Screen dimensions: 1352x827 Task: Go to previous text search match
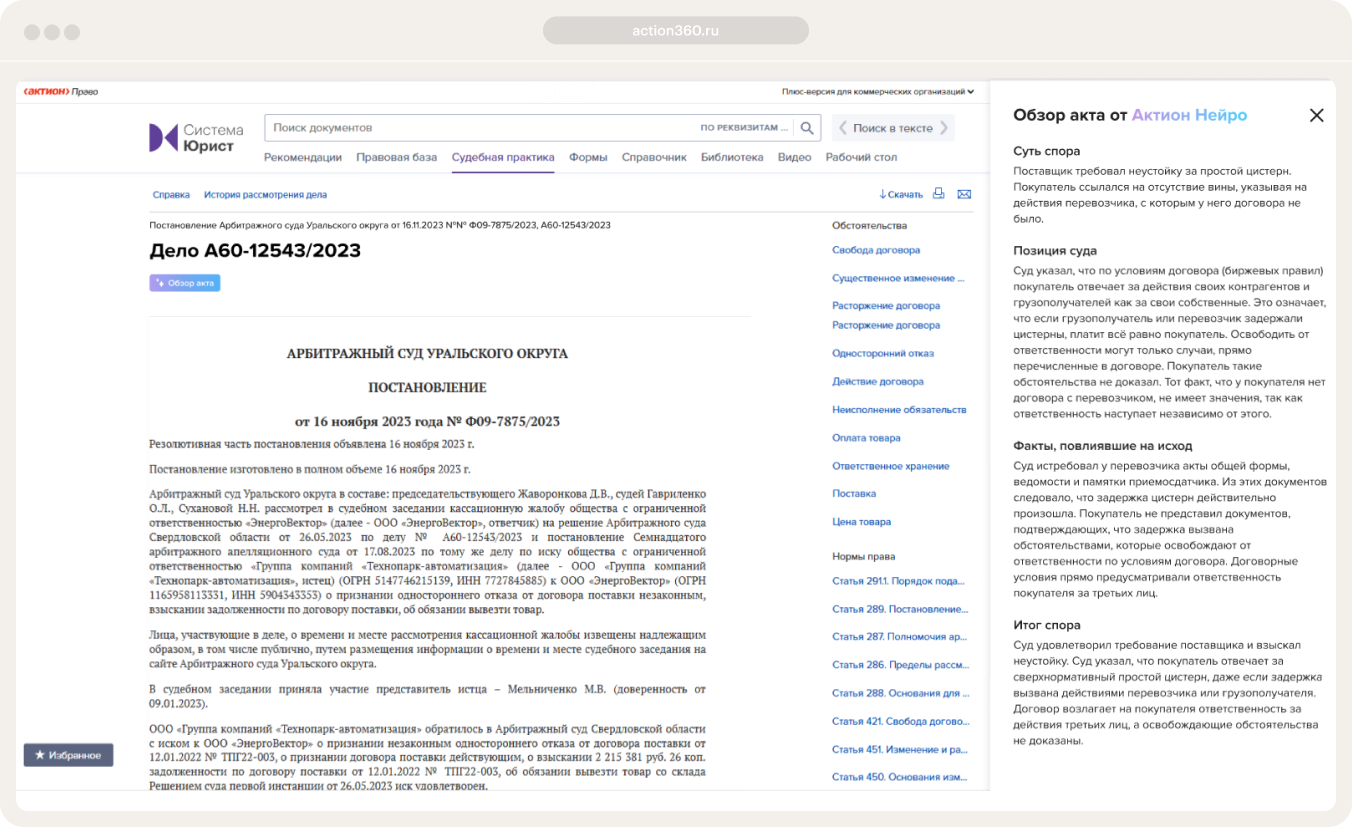point(843,128)
